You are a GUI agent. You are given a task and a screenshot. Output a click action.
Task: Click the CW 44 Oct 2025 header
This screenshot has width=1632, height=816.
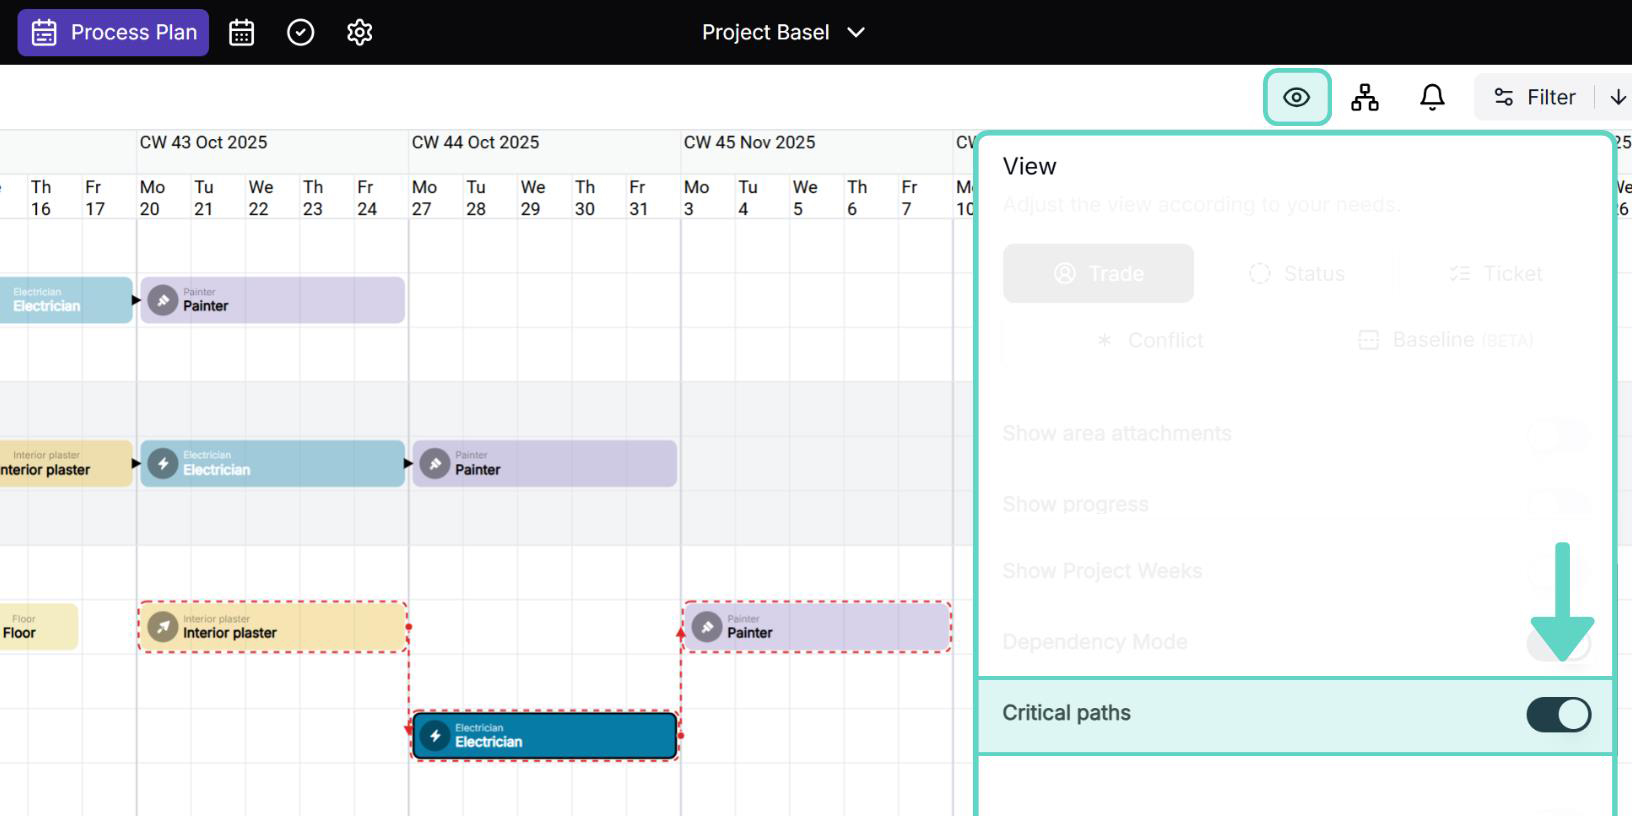(475, 142)
